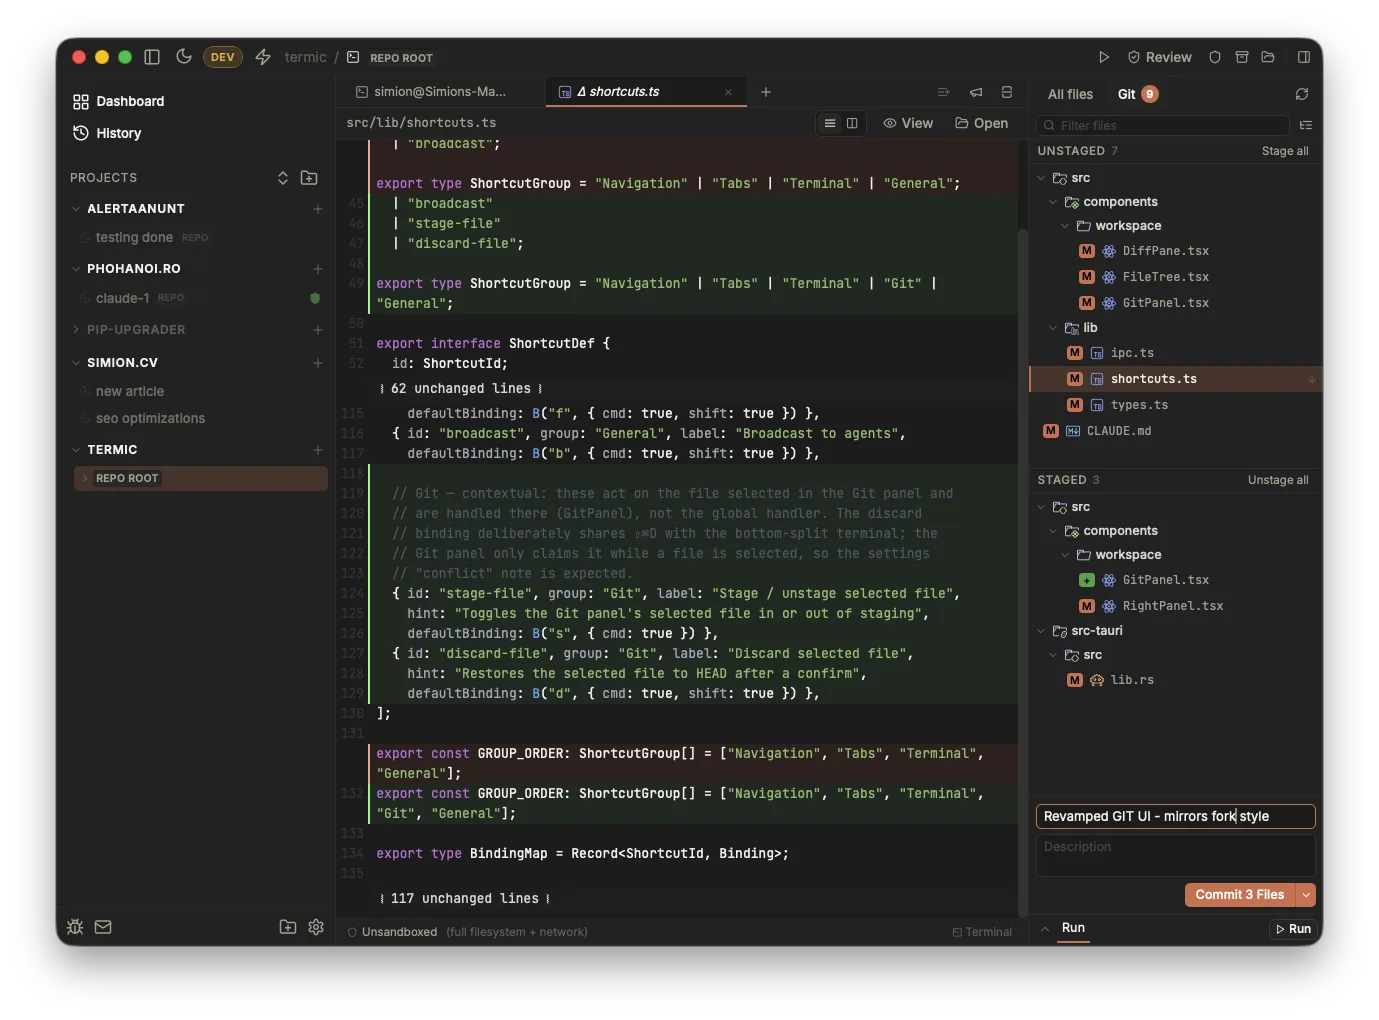Switch to split diff view toggle
Viewport: 1379px width, 1020px height.
click(x=852, y=123)
